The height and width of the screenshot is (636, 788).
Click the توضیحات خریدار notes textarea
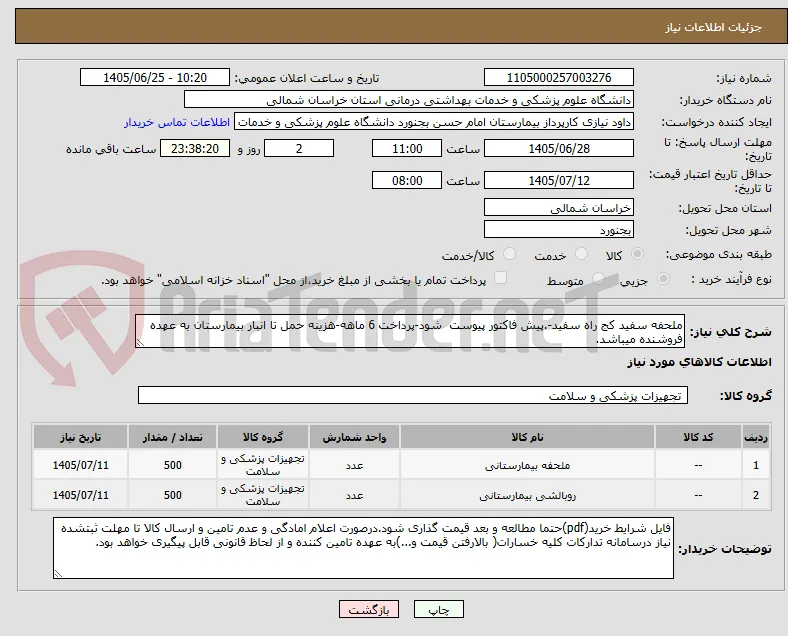pos(363,548)
